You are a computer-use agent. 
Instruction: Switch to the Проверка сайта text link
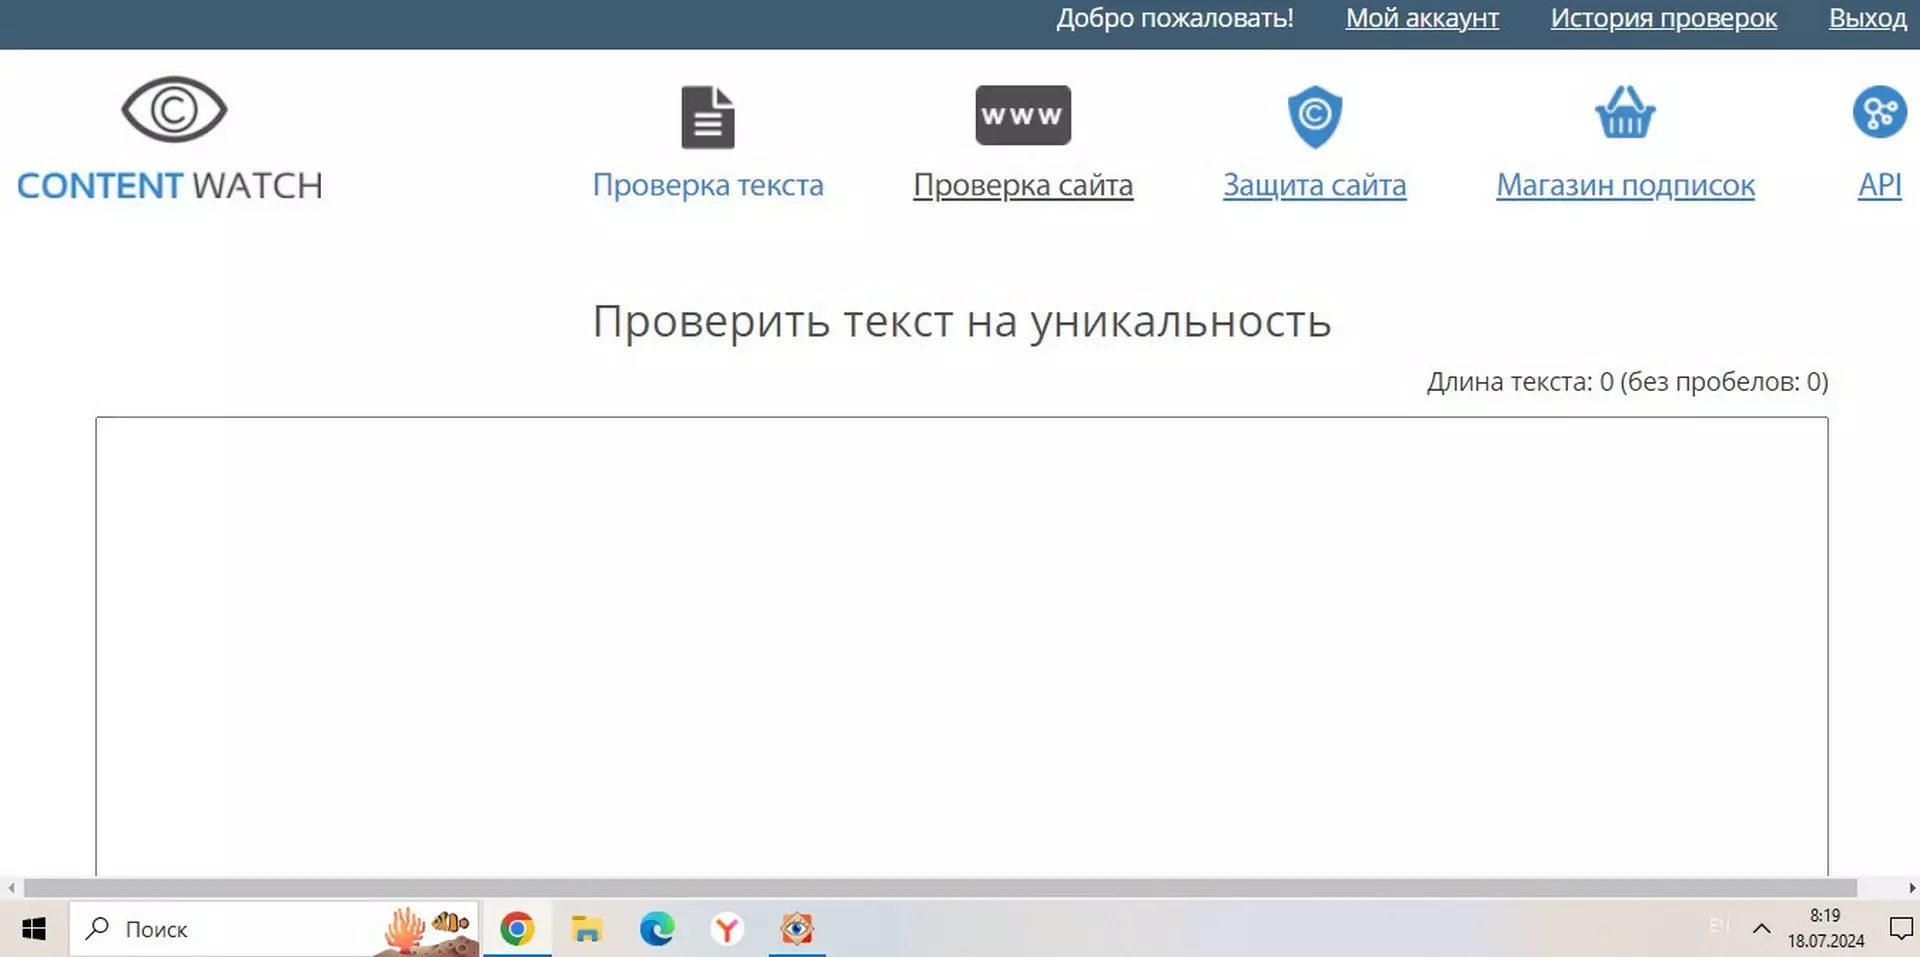click(x=1022, y=185)
